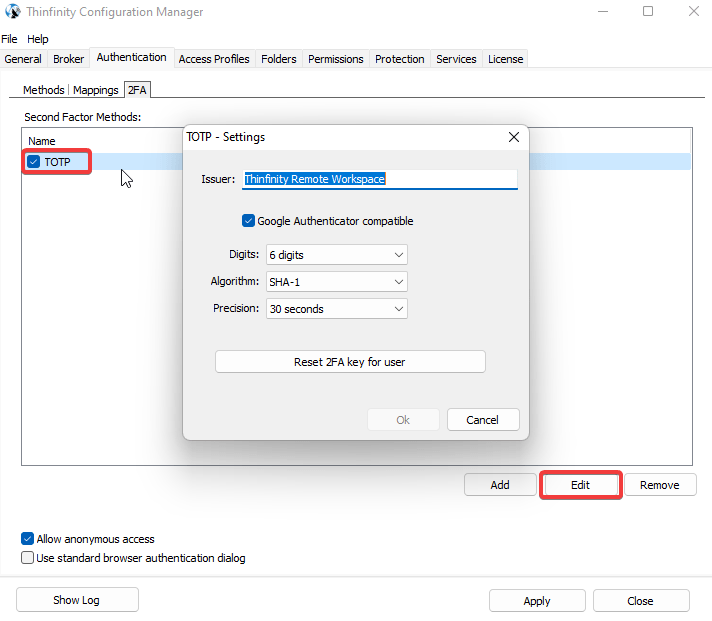The width and height of the screenshot is (712, 621).
Task: Select the Mappings sub-tab
Action: point(96,90)
